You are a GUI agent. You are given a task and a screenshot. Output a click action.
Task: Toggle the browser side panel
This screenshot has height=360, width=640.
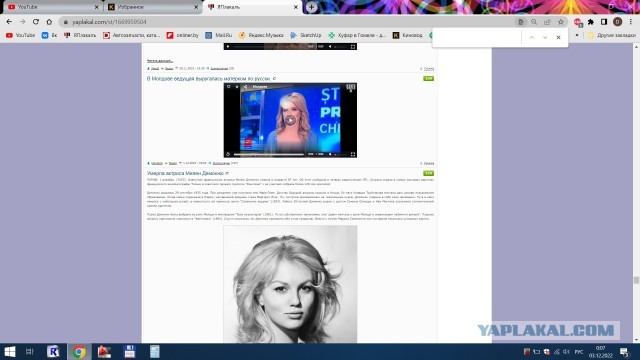(x=604, y=22)
